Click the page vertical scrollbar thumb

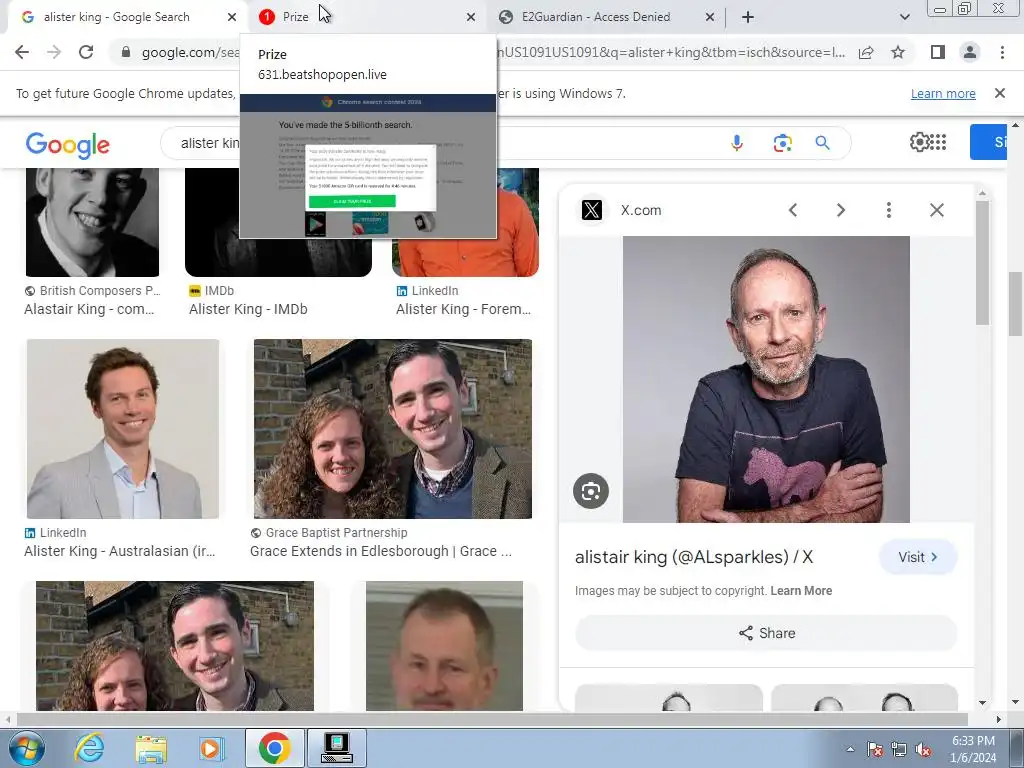1016,303
